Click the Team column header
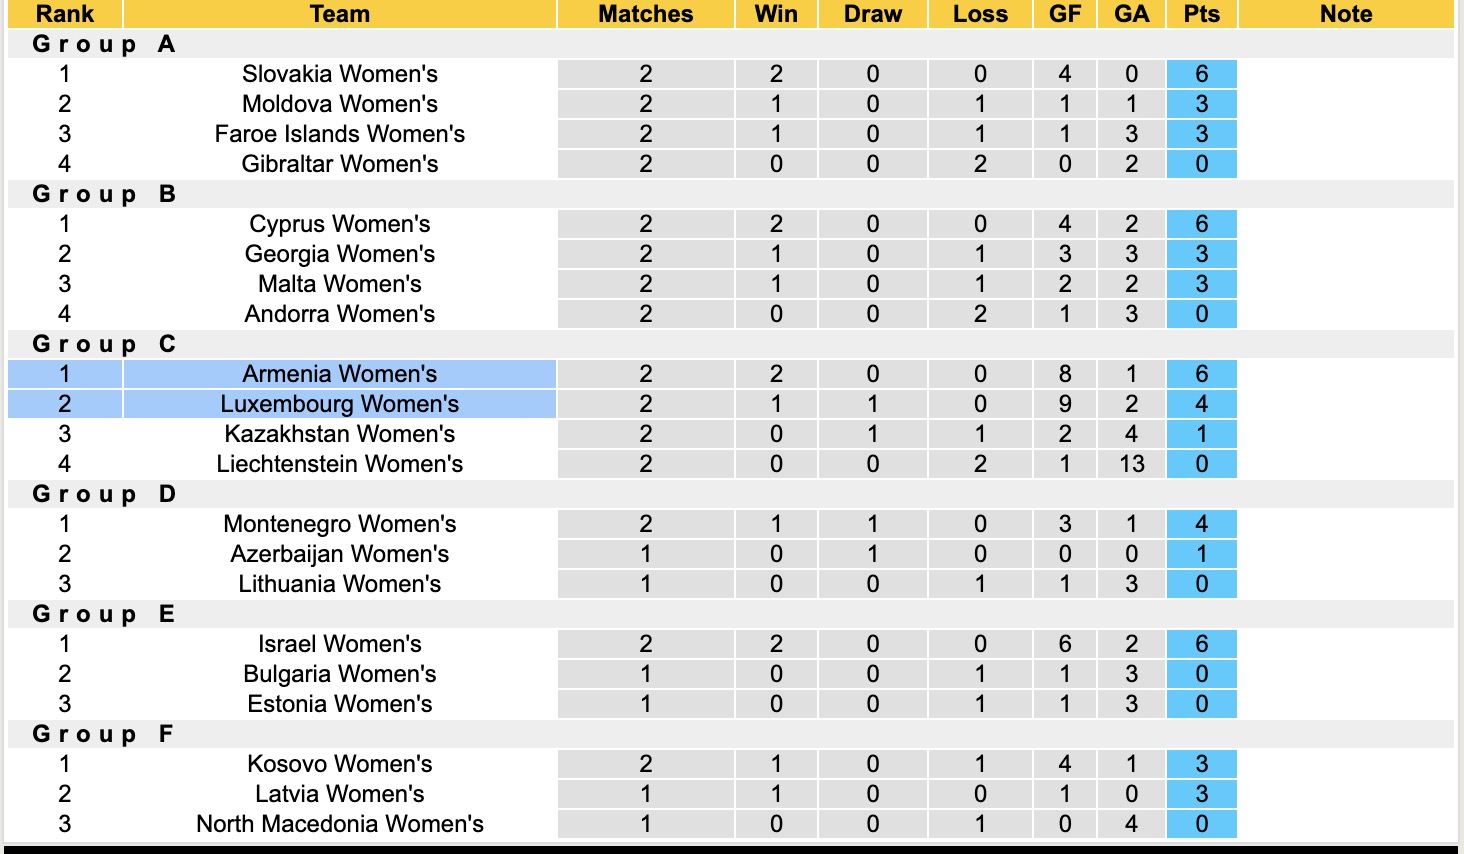 339,14
